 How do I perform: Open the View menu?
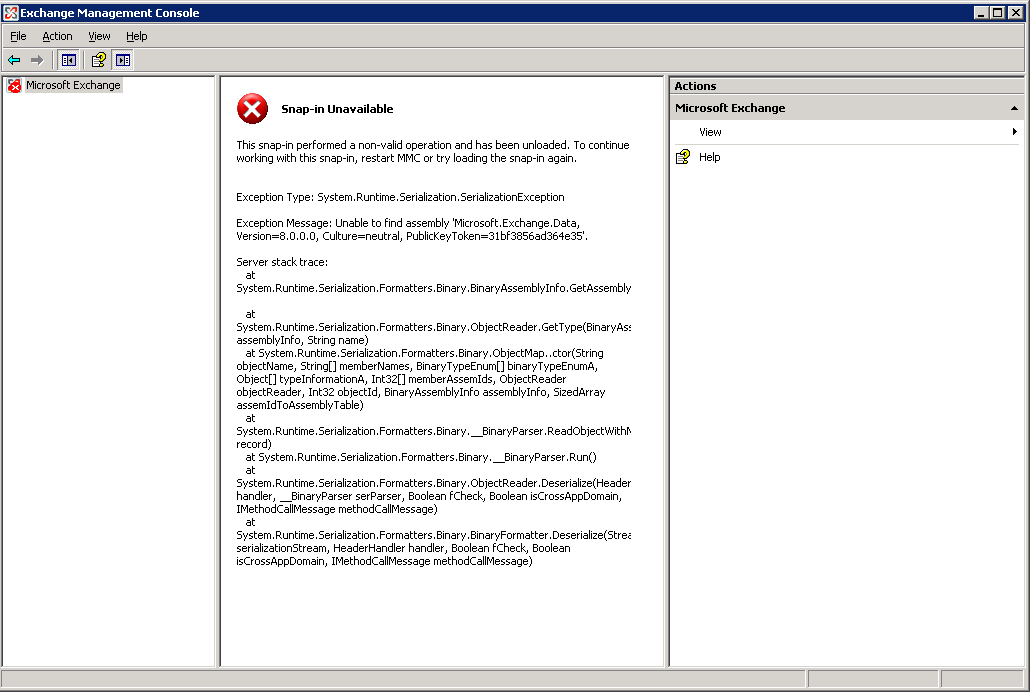click(99, 36)
